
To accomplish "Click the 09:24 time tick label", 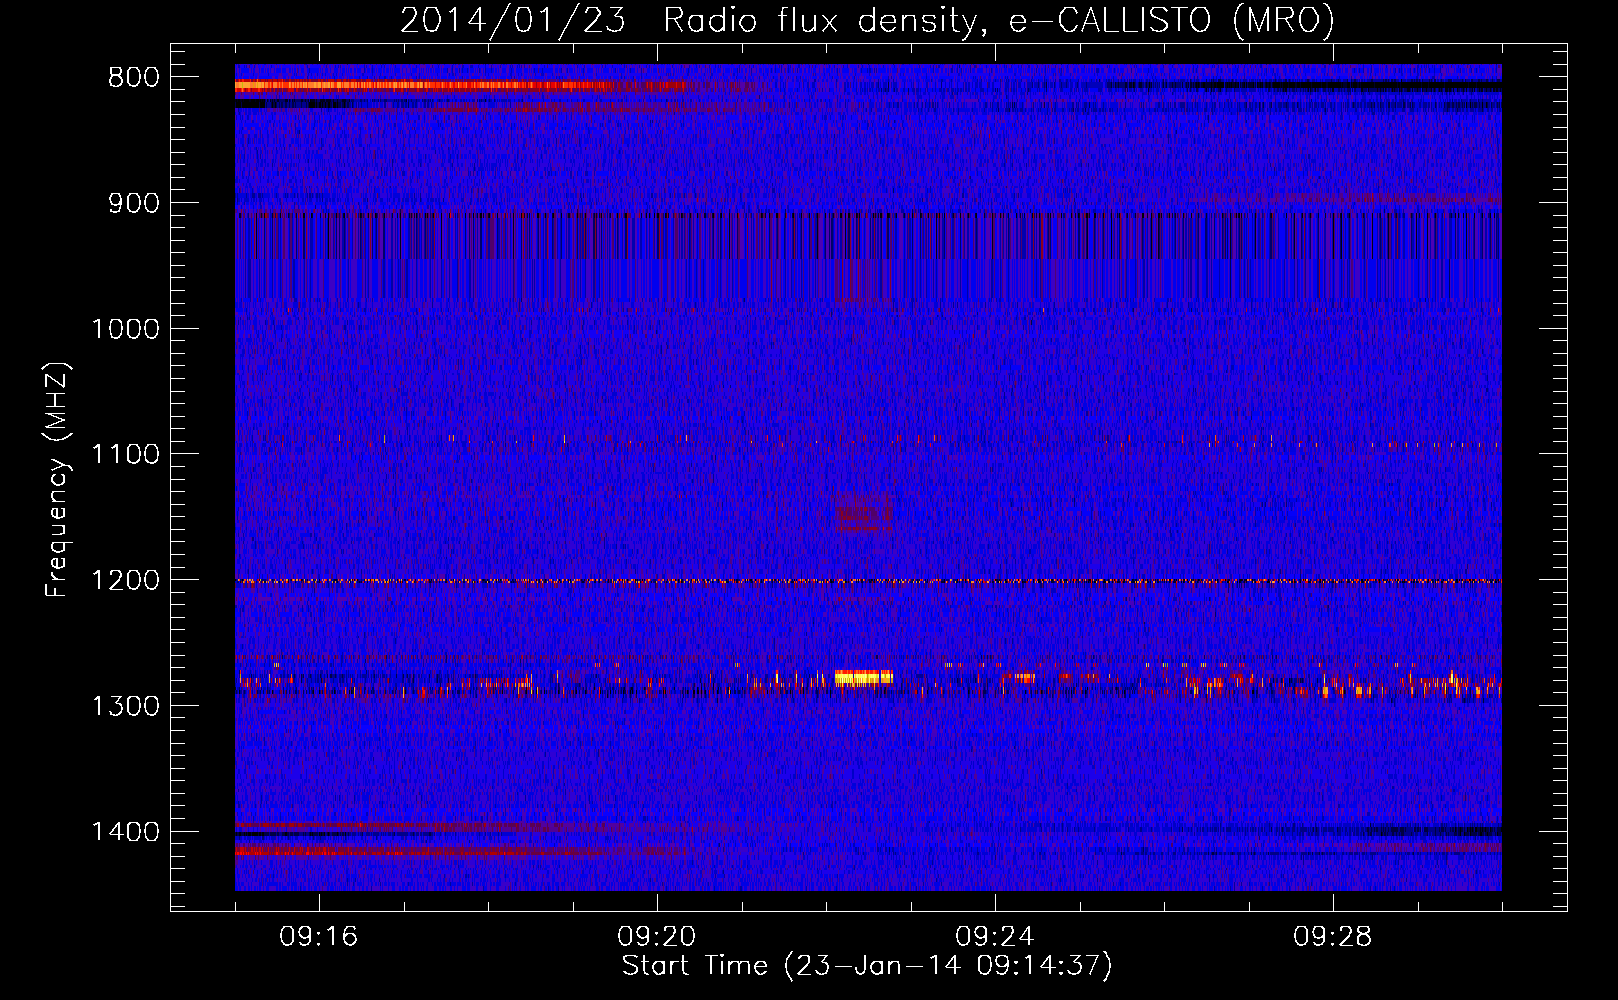I will tap(995, 937).
